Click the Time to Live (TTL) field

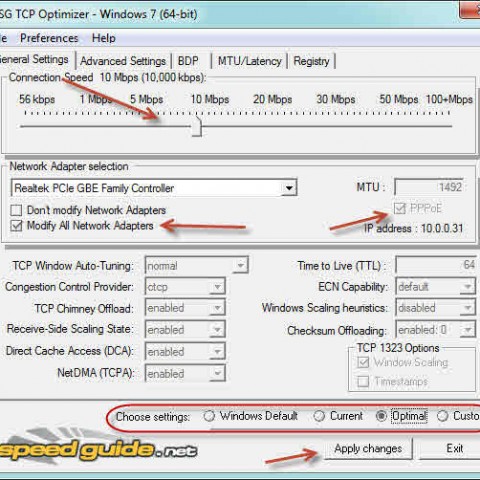point(436,265)
